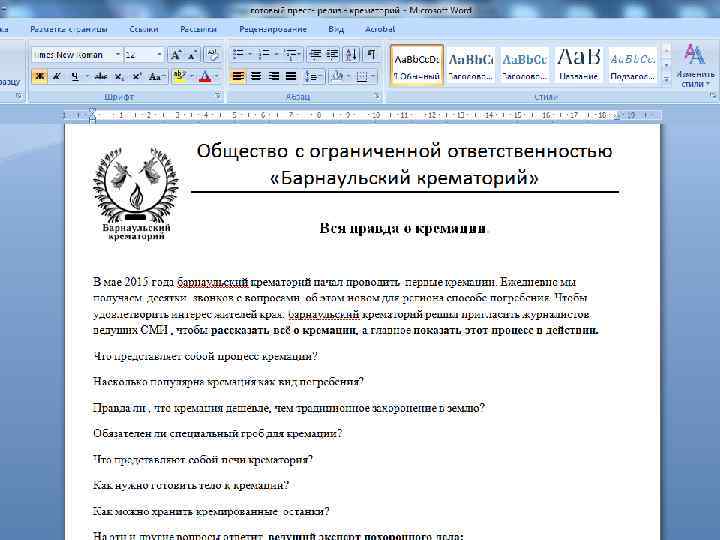Center paragraph text

[256, 76]
